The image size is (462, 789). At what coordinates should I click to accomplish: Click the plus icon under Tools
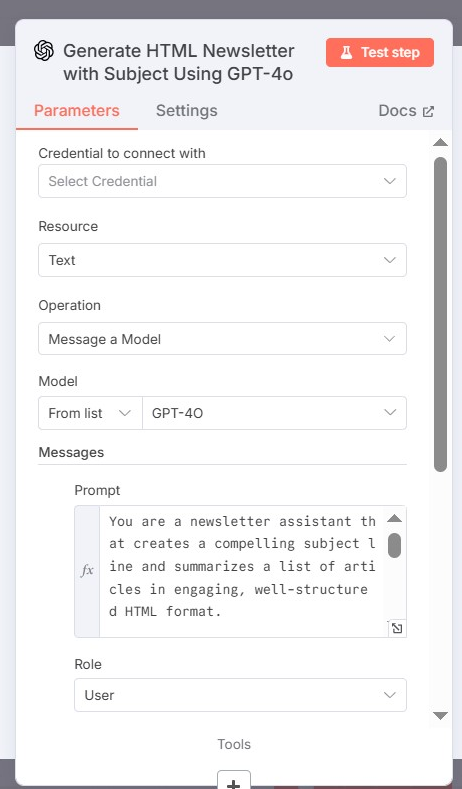tap(234, 782)
